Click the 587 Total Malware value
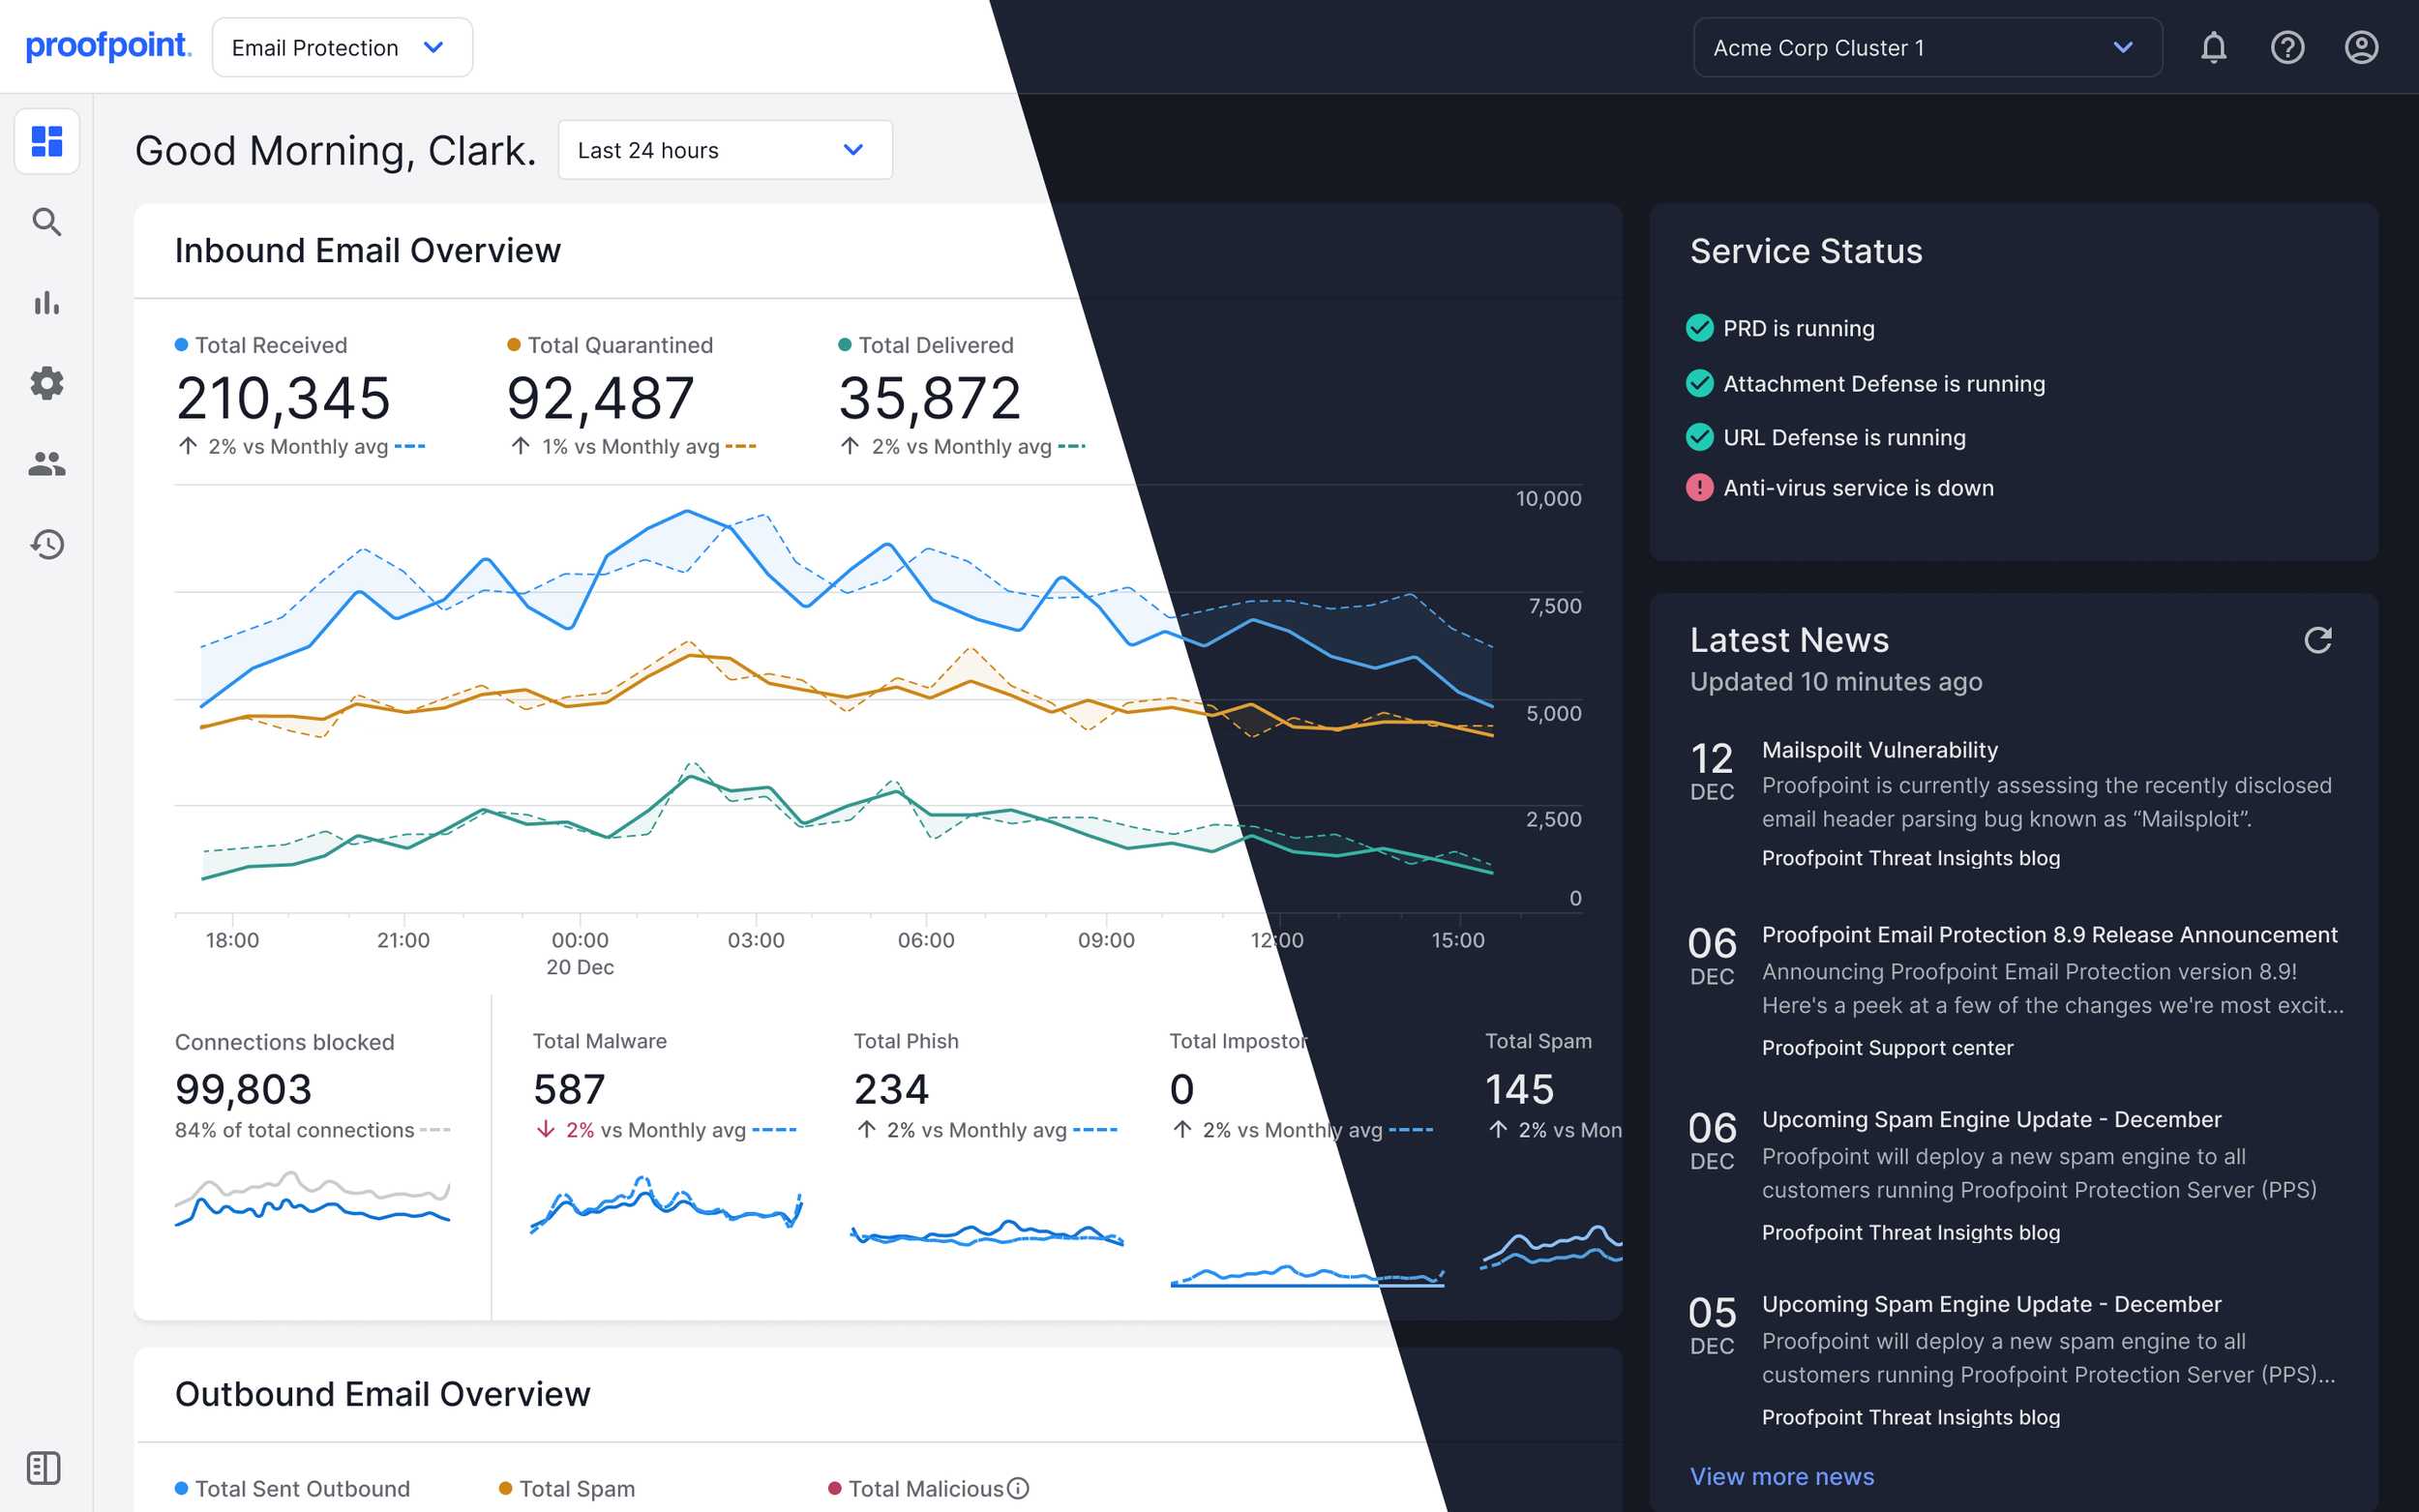Image resolution: width=2419 pixels, height=1512 pixels. tap(569, 1089)
